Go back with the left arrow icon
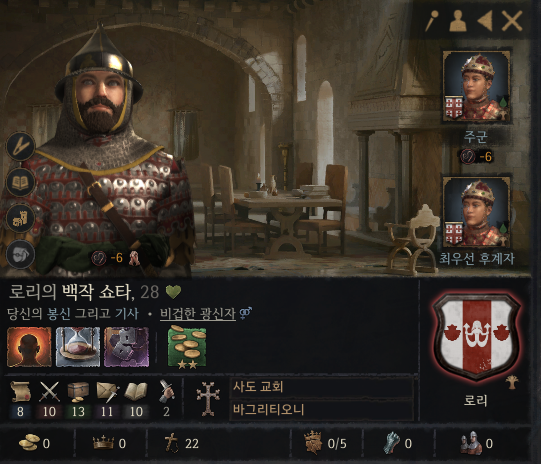The height and width of the screenshot is (464, 541). [485, 21]
